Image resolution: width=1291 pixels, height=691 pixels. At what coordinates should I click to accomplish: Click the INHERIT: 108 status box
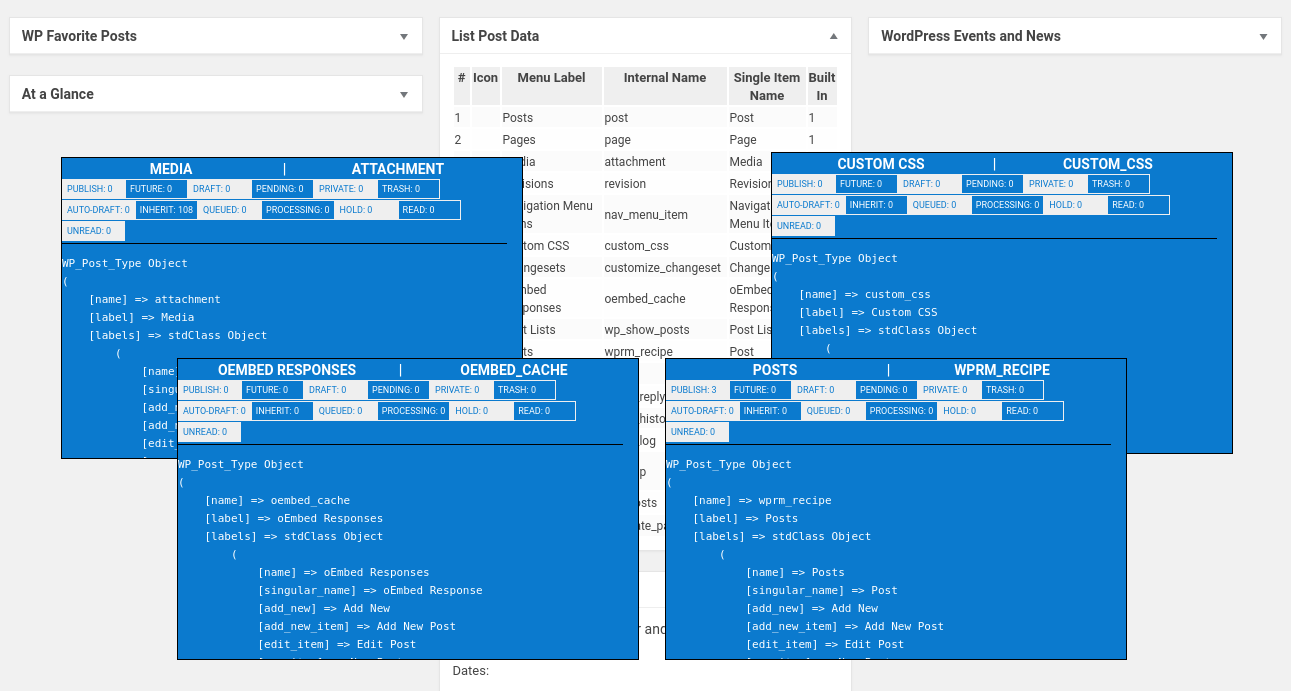click(x=167, y=210)
